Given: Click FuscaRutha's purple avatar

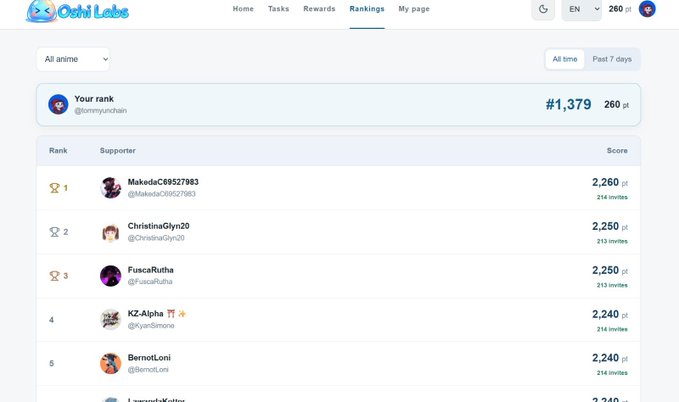Looking at the screenshot, I should pos(110,276).
